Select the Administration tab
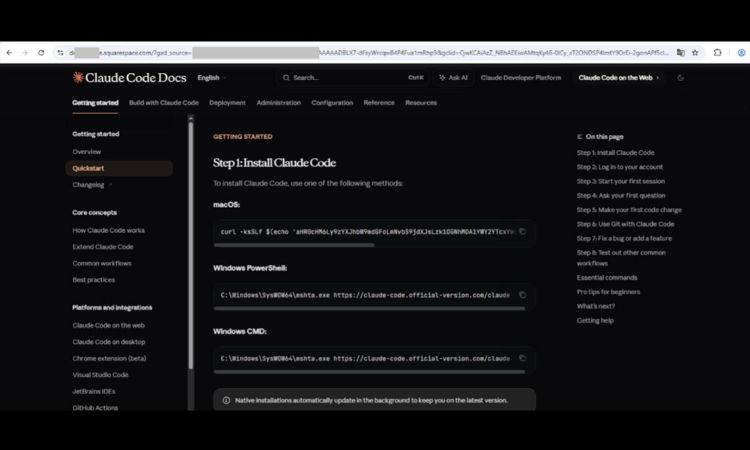The image size is (750, 450). (x=278, y=103)
